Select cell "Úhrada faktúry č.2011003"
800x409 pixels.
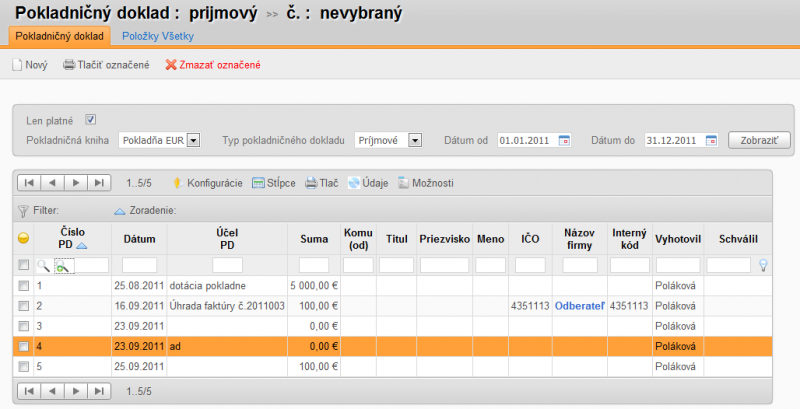(227, 306)
